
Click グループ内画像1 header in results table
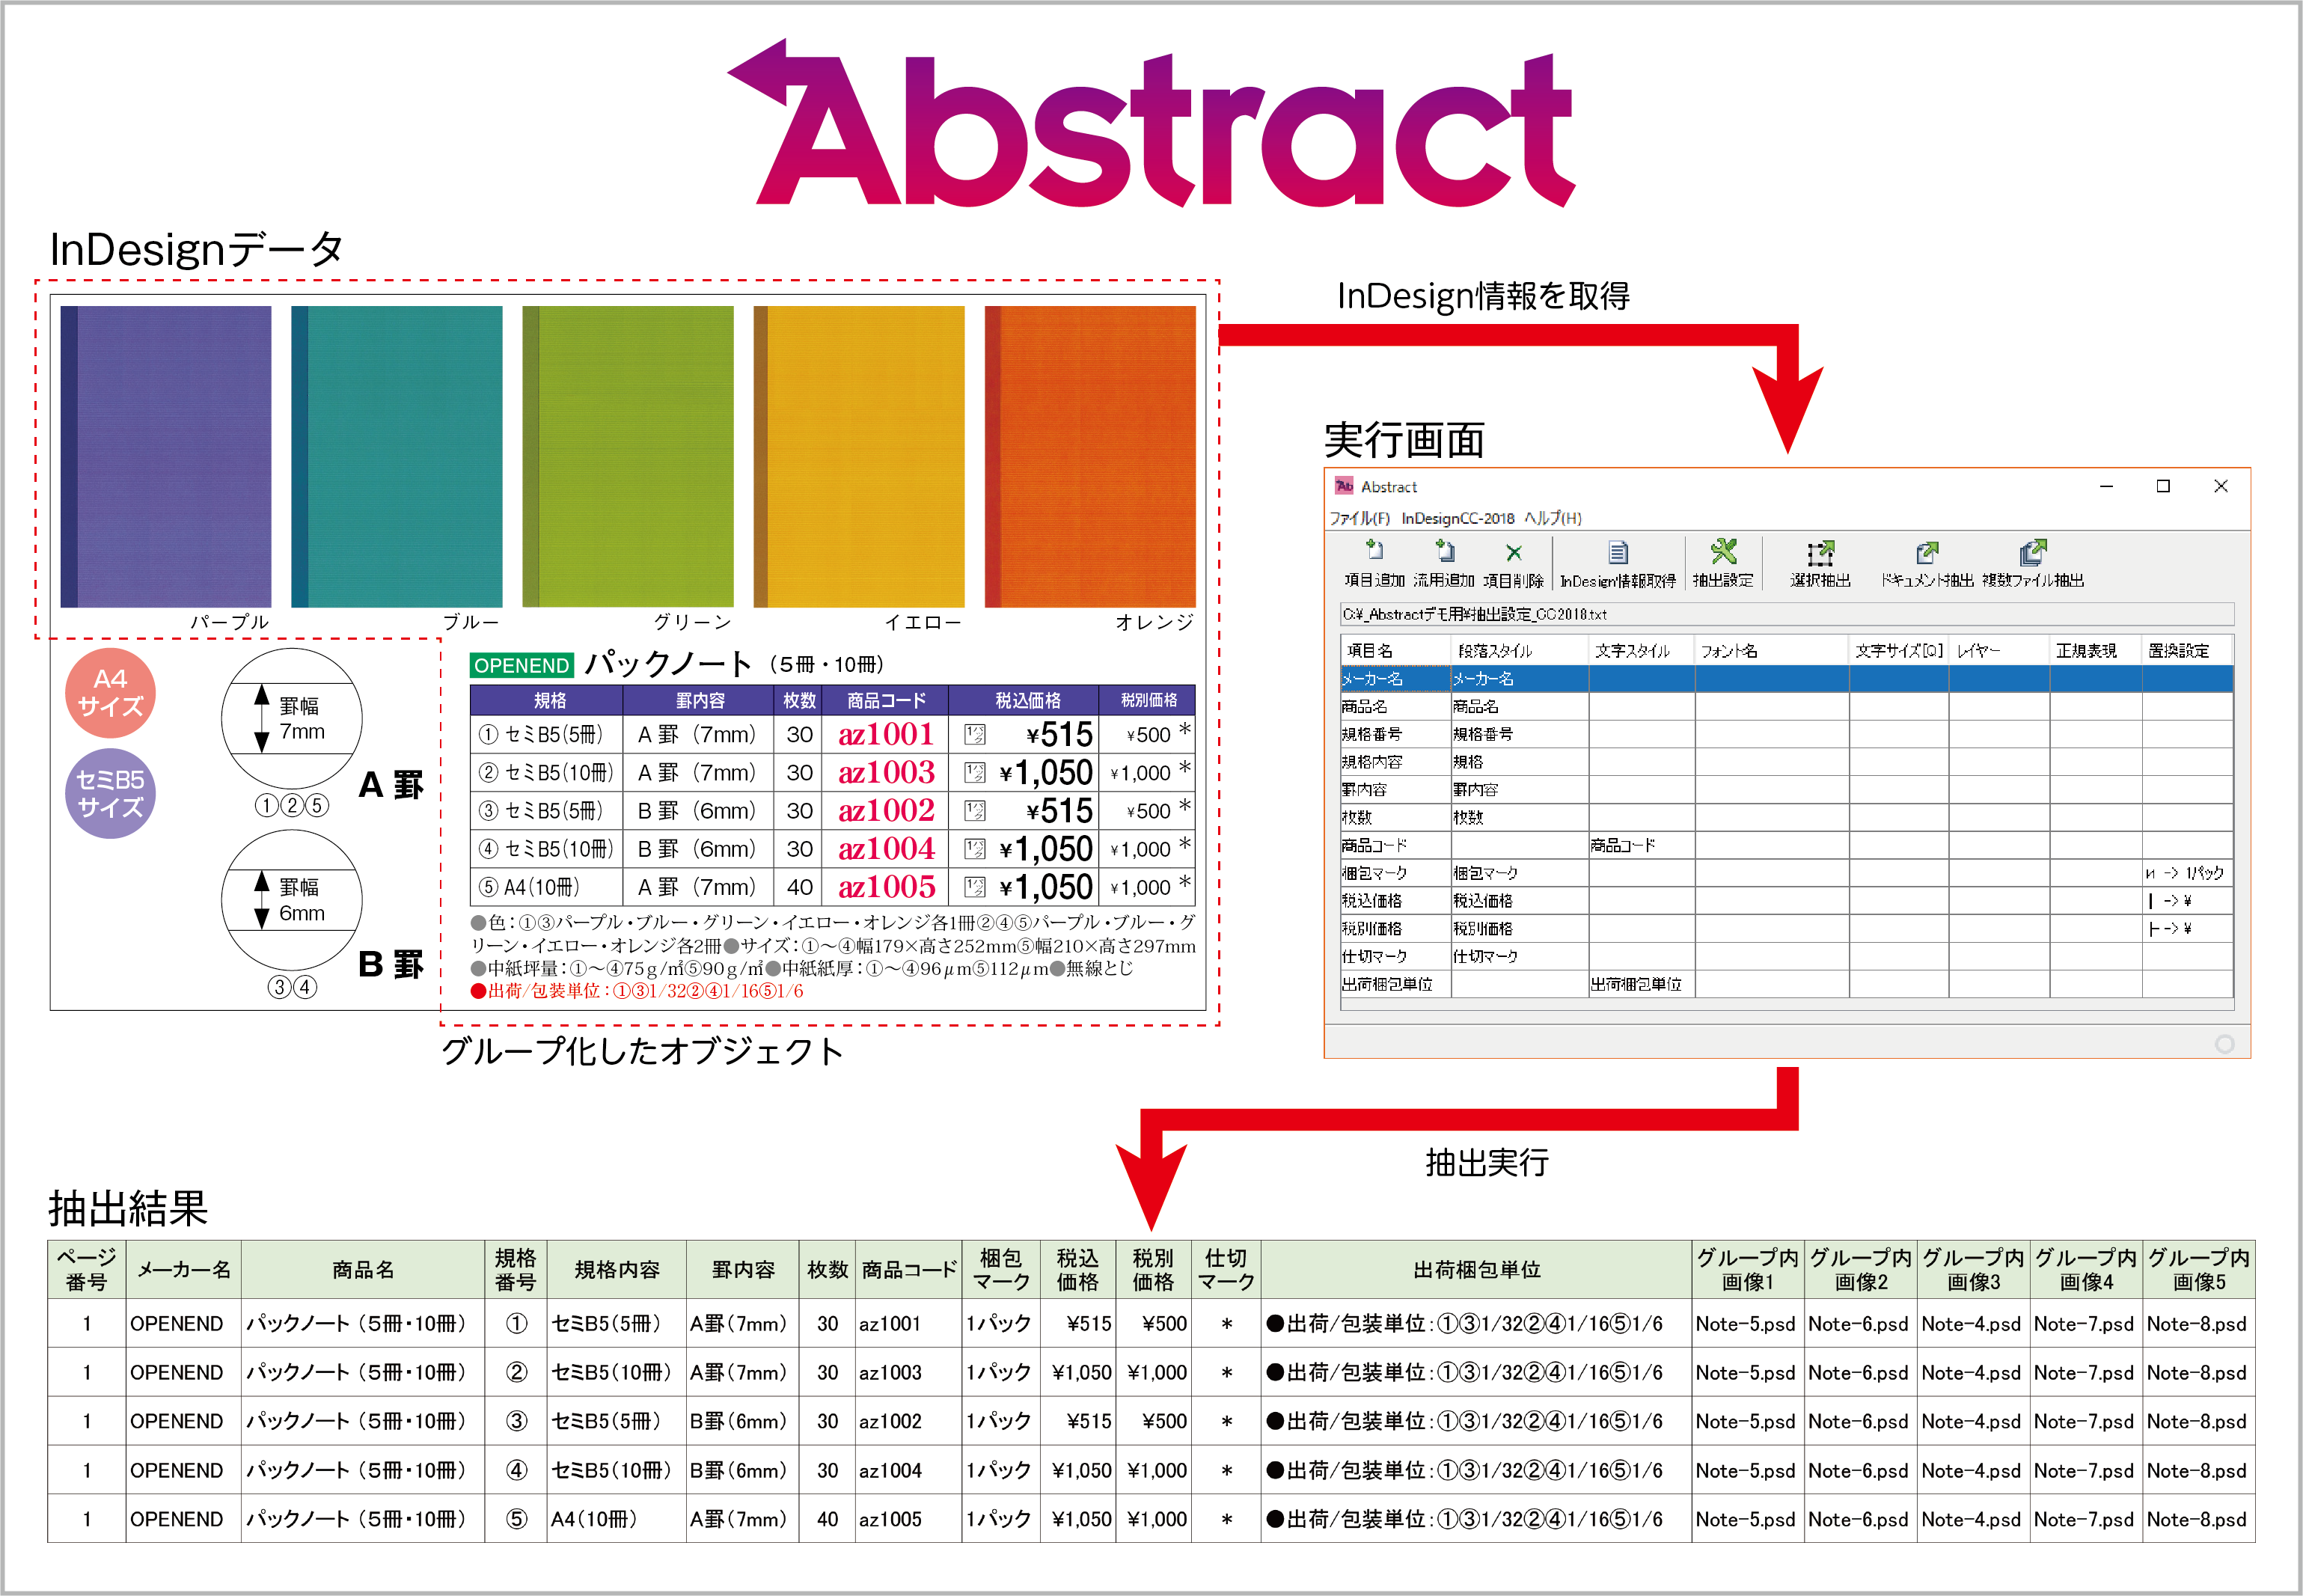point(1748,1270)
